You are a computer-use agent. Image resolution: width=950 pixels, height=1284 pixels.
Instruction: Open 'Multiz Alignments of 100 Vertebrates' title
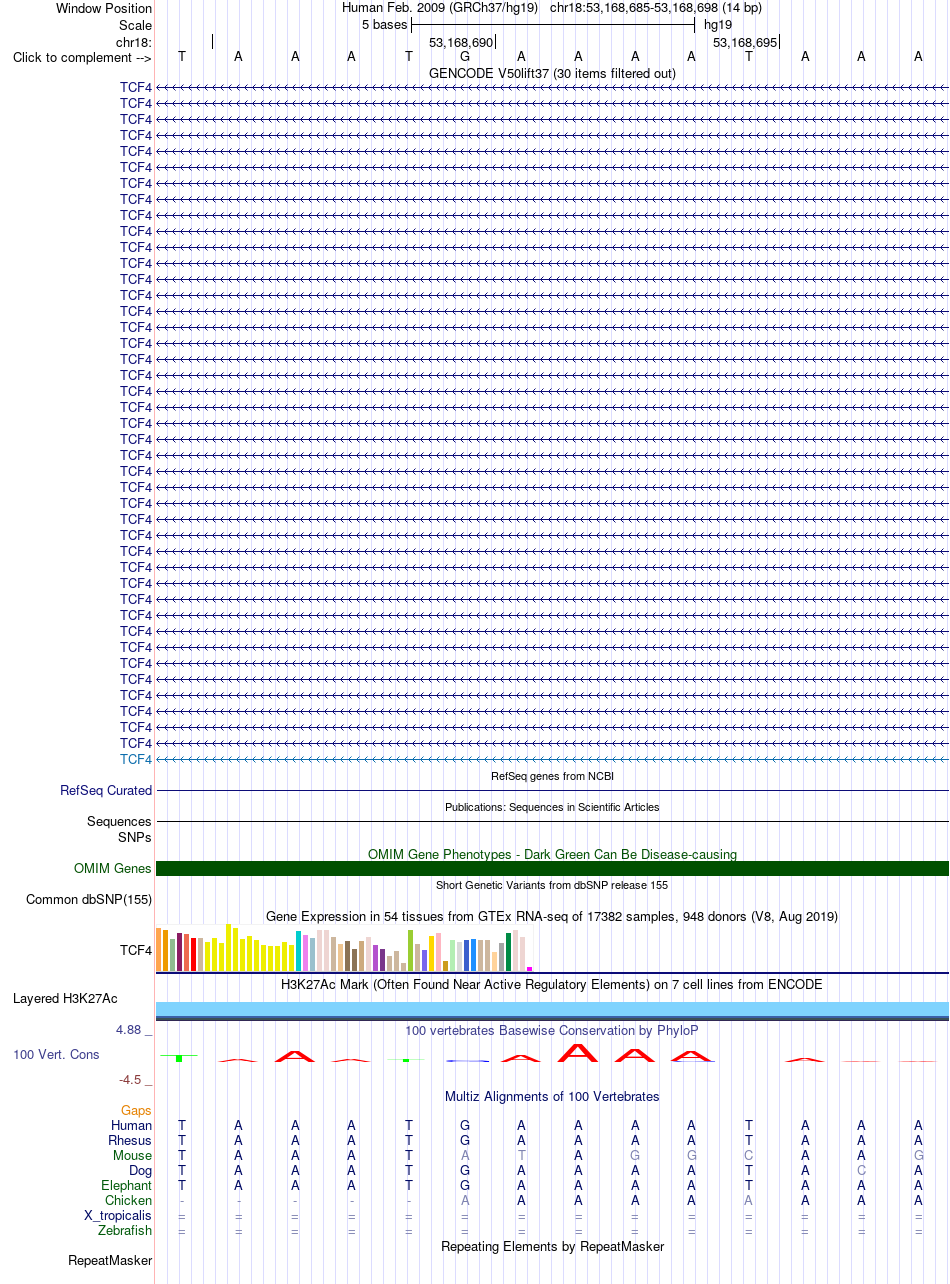tap(552, 1096)
